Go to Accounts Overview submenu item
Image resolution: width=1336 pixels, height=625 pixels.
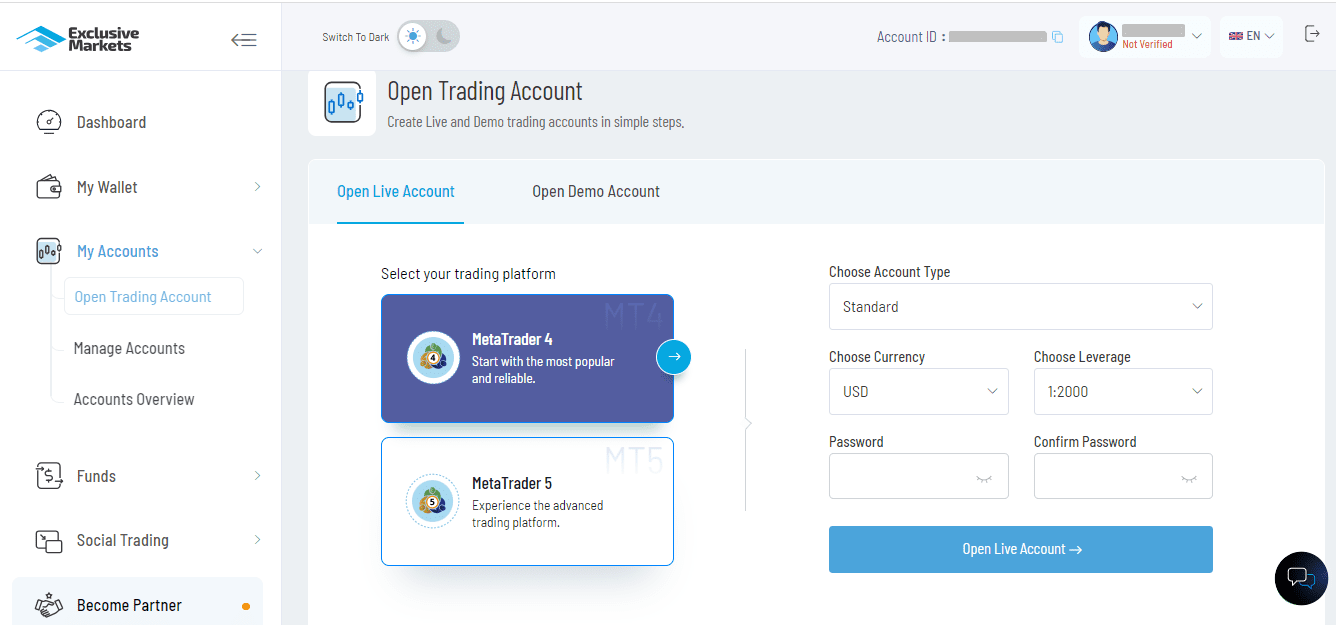click(134, 400)
